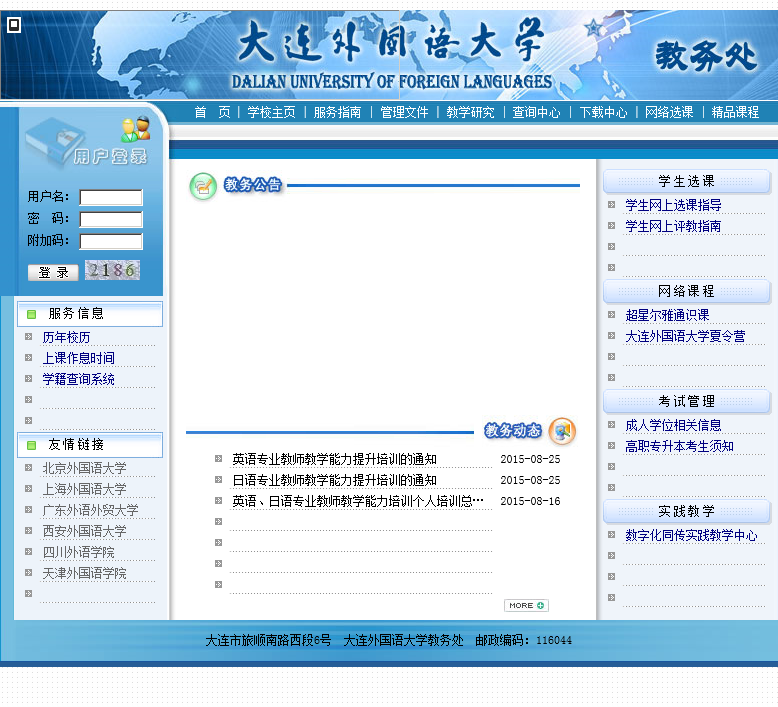This screenshot has height=707, width=778.
Task: Open the 数字化同传实践教学中心 link
Action: pyautogui.click(x=692, y=535)
